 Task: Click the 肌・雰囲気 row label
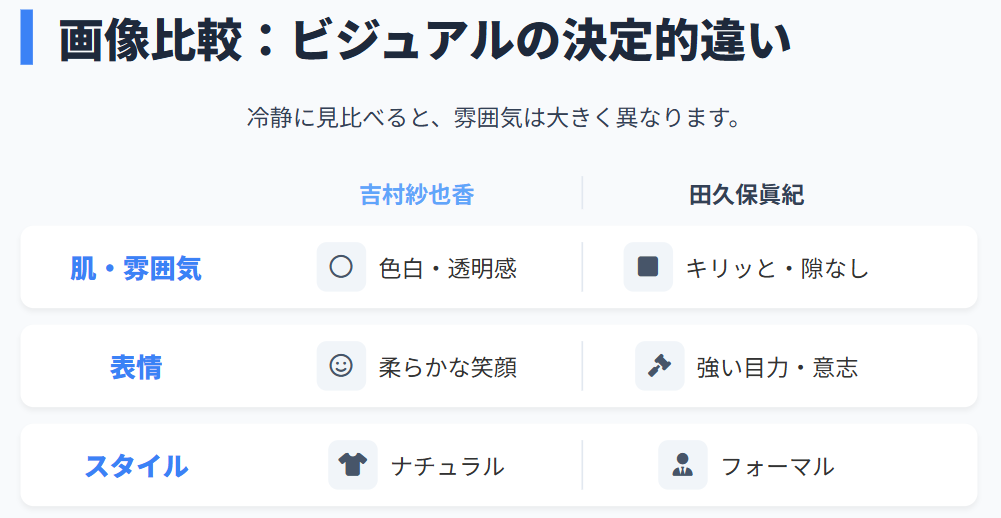pyautogui.click(x=136, y=268)
